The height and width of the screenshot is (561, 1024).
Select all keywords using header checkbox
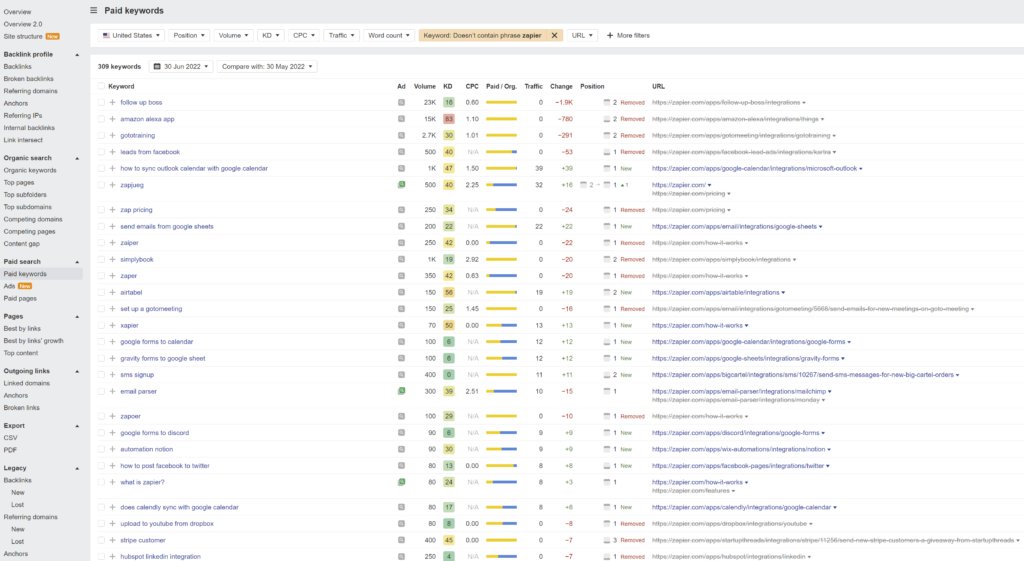(101, 86)
